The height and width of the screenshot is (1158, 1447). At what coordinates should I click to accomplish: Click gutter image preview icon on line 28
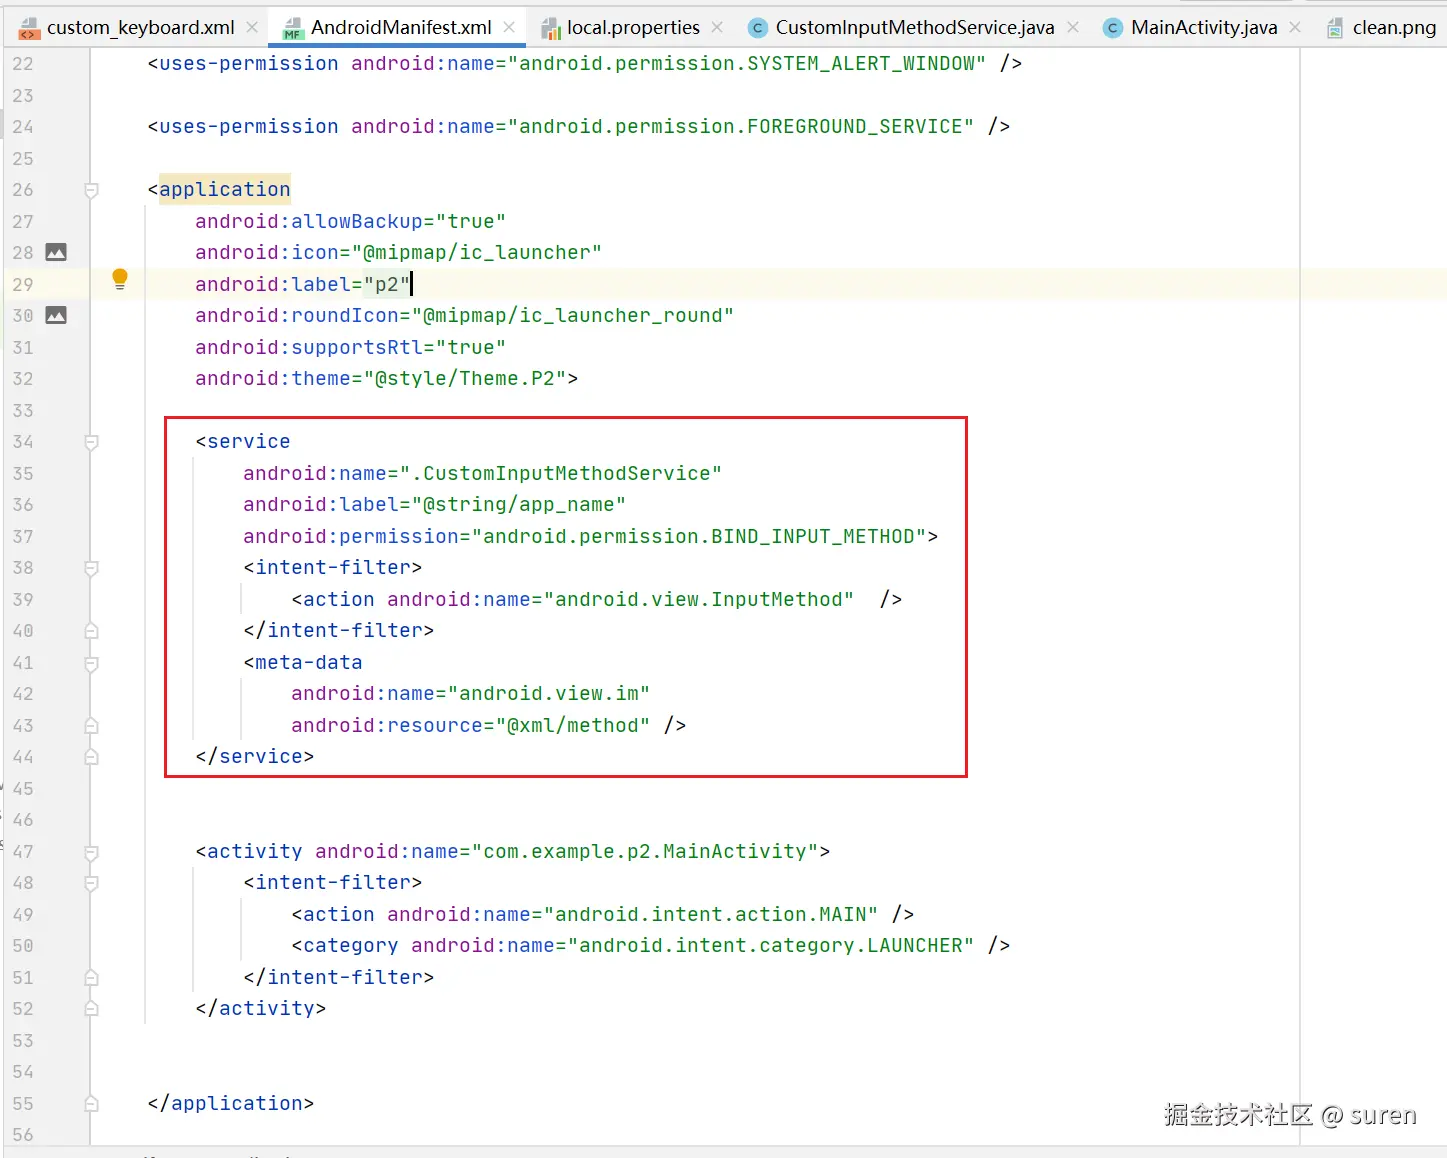point(56,252)
